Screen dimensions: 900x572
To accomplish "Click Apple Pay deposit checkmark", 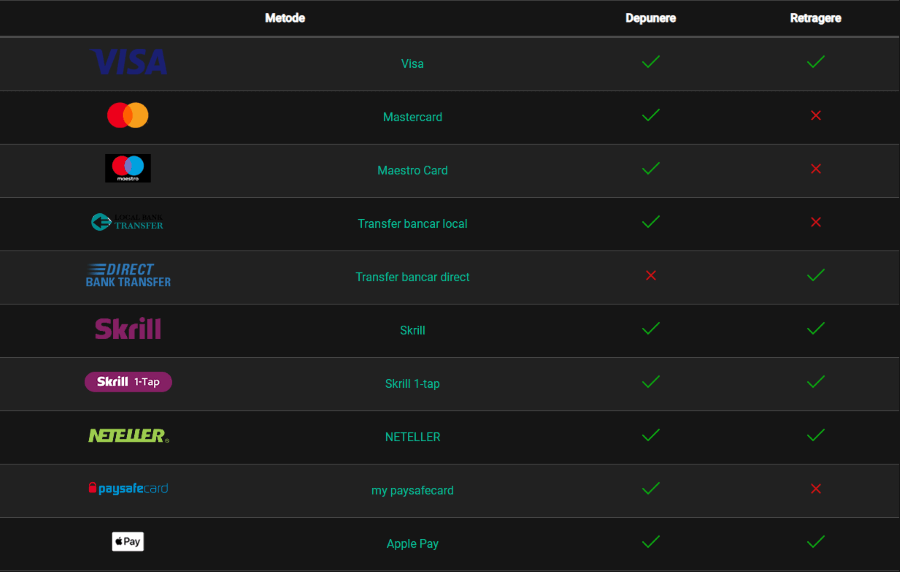I will (x=651, y=542).
